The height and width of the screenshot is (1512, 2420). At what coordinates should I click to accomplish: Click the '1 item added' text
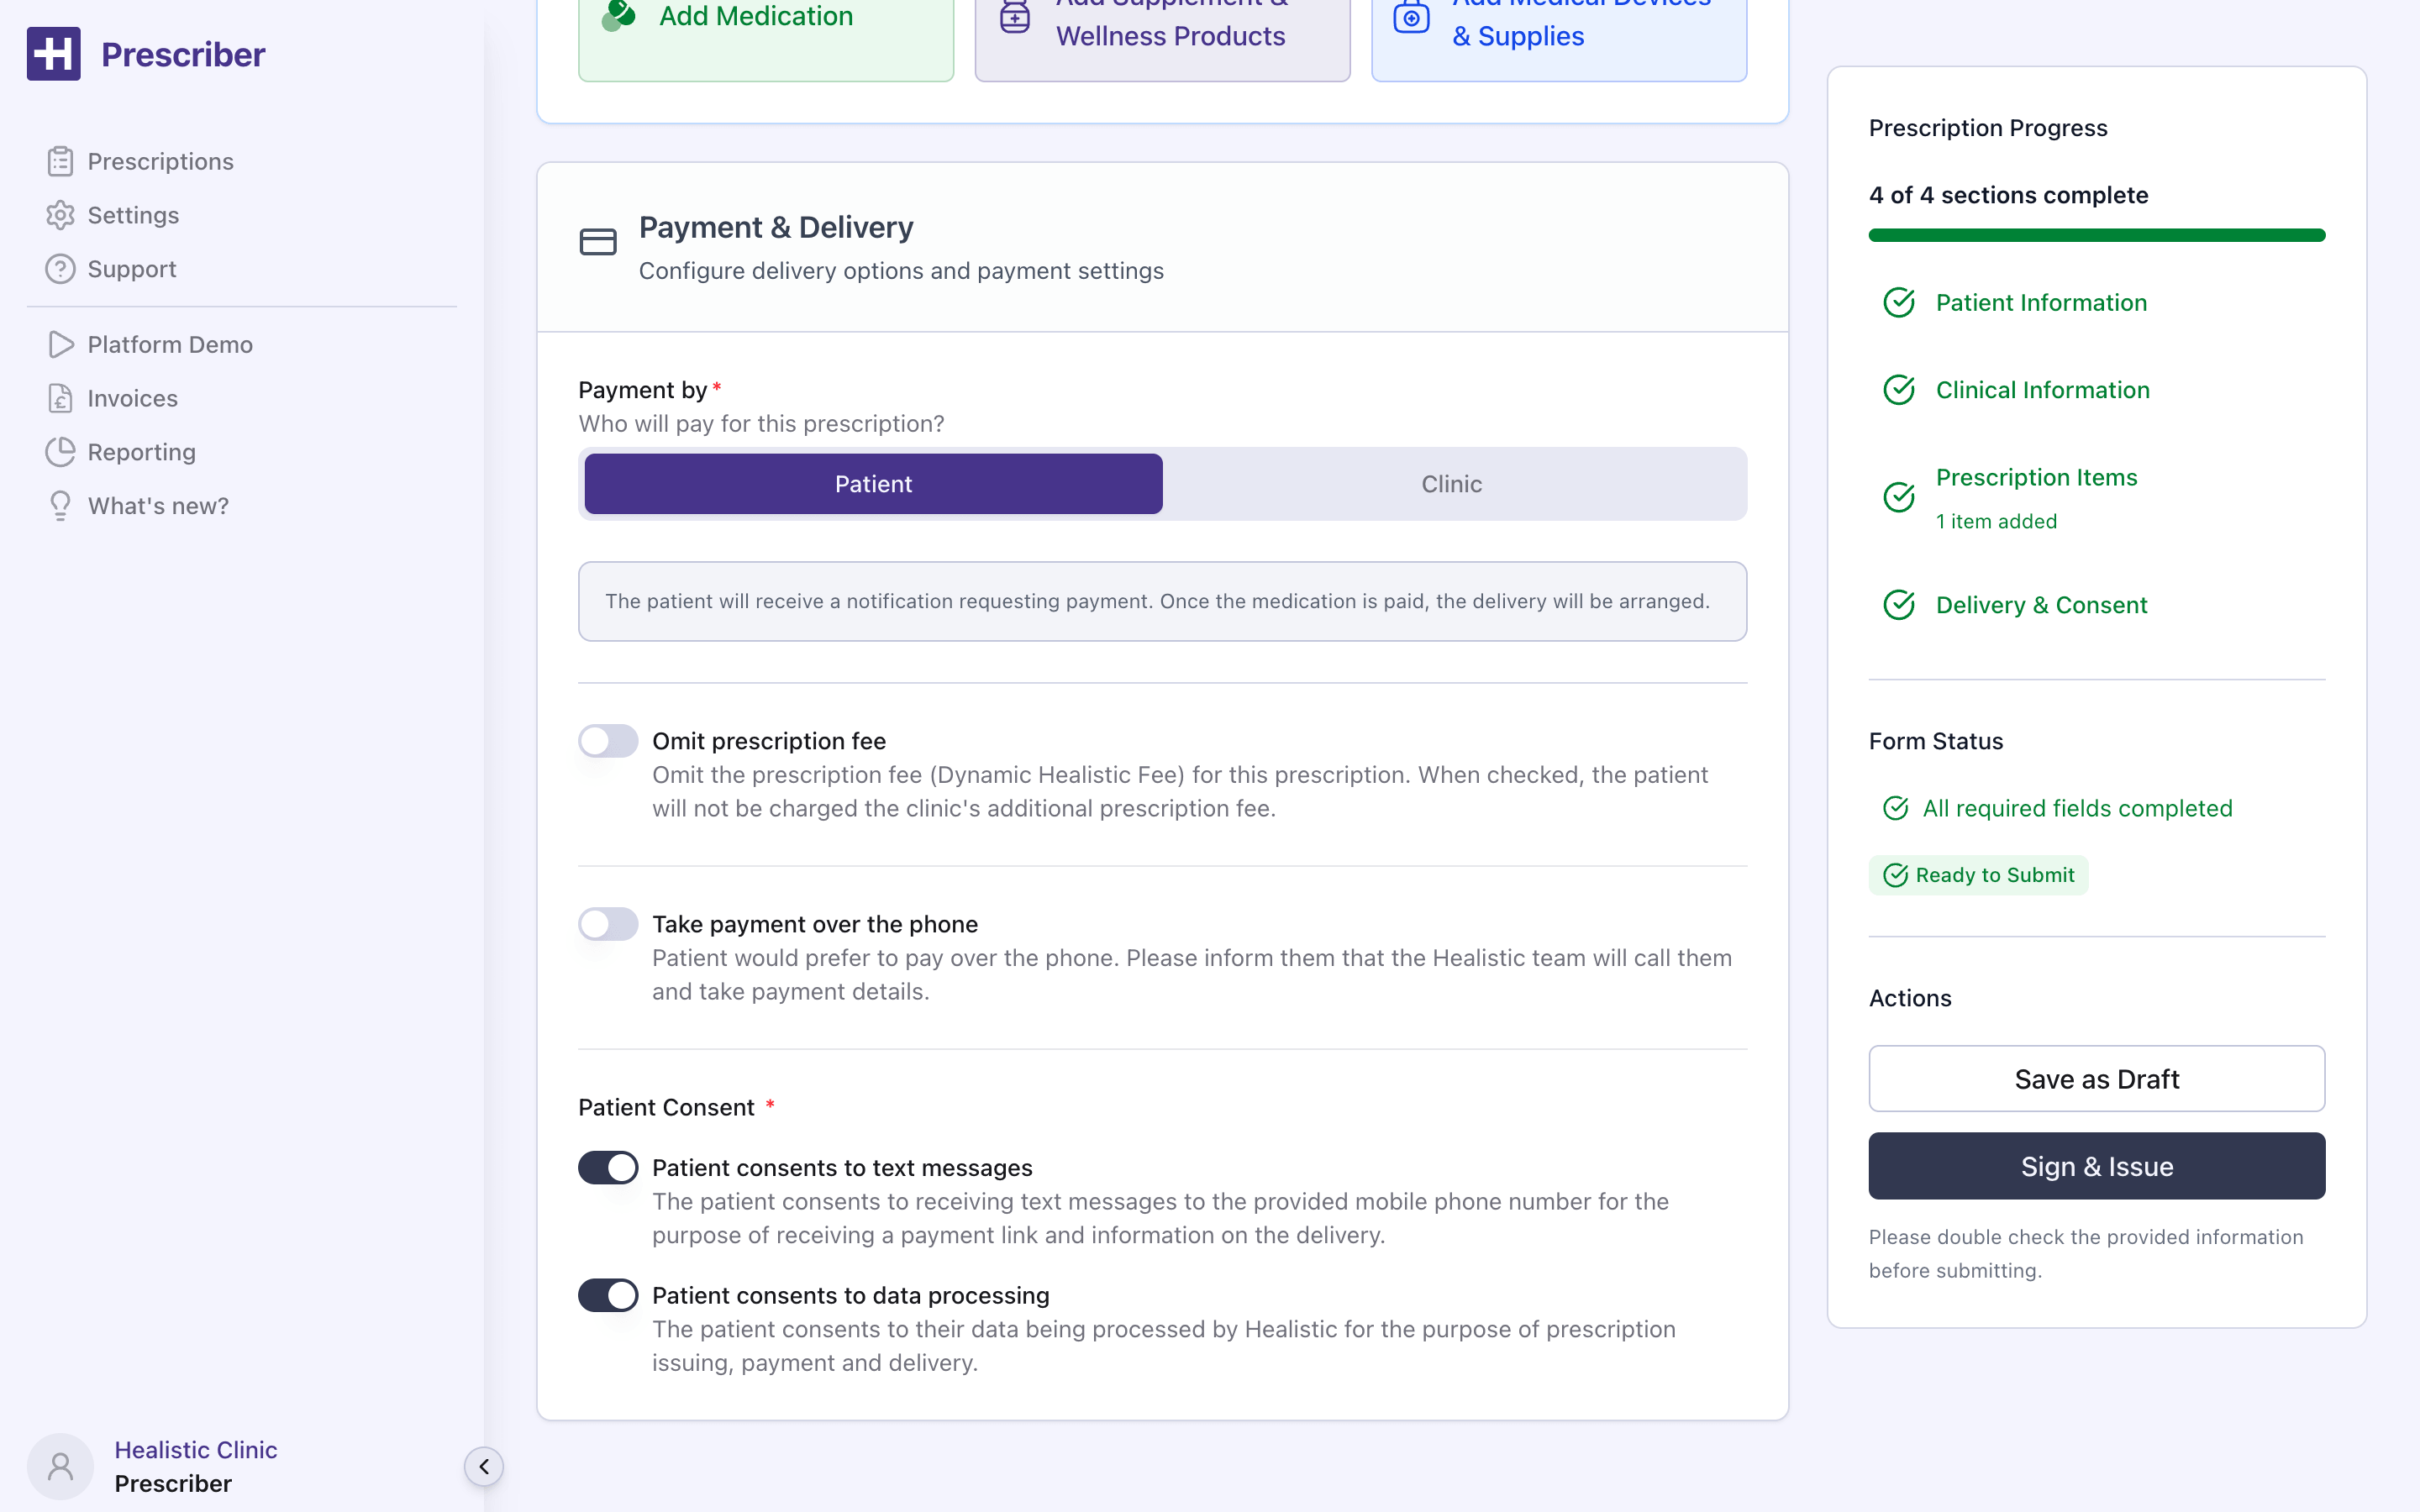click(1996, 521)
